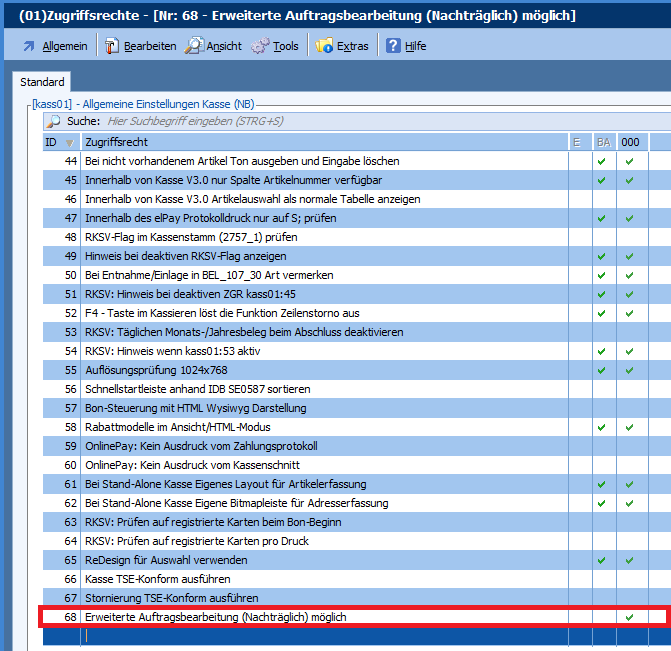Click the Bearbeiten clipboard icon
Viewport: 671px width, 651px height.
point(112,46)
